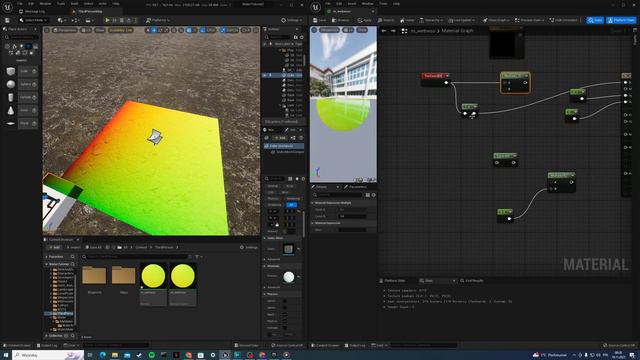Open the Preview State dropdown in material editor
Viewport: 640px width, 360px height.
(x=530, y=20)
